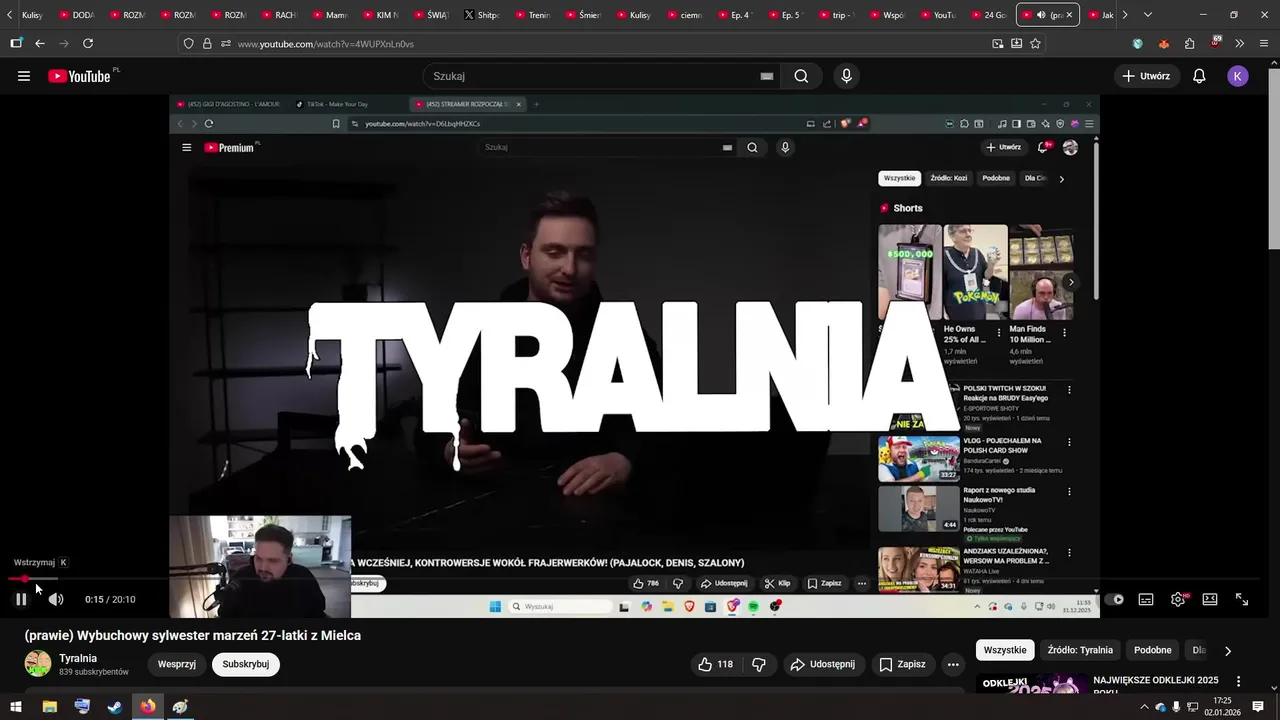Open the YouTube notifications bell
The image size is (1280, 720).
(1199, 76)
